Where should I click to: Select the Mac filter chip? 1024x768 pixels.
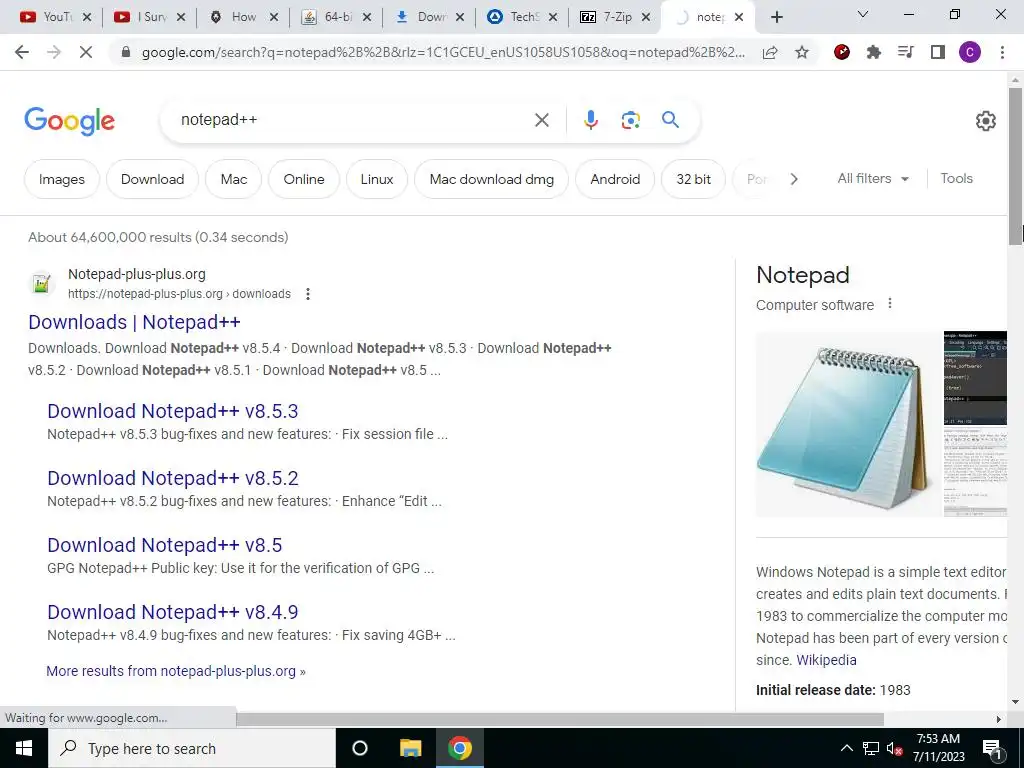coord(234,179)
